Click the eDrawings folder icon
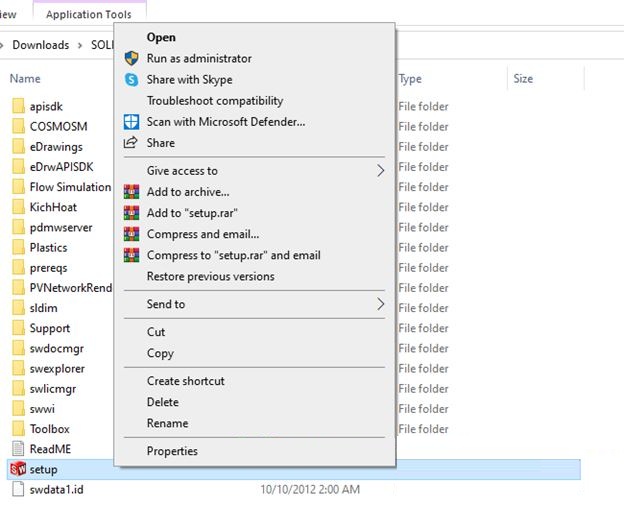The width and height of the screenshot is (624, 506). point(18,147)
